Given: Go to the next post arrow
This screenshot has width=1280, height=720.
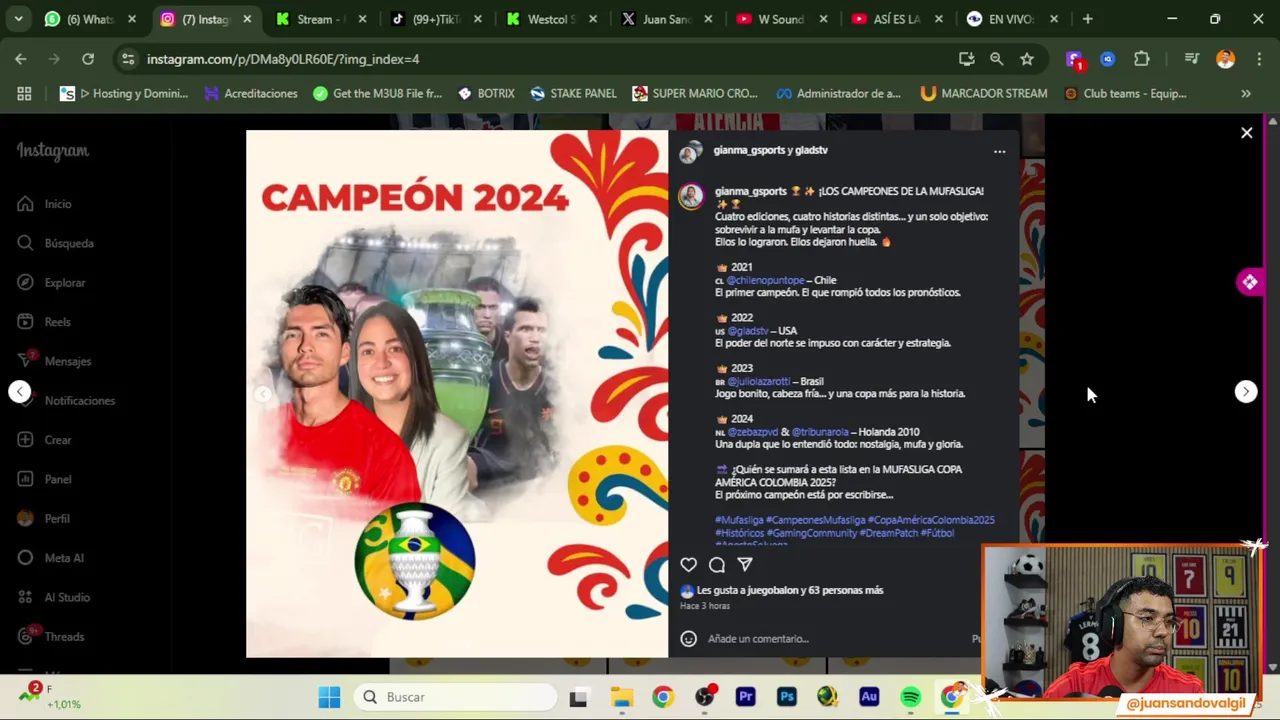Looking at the screenshot, I should pos(1246,392).
